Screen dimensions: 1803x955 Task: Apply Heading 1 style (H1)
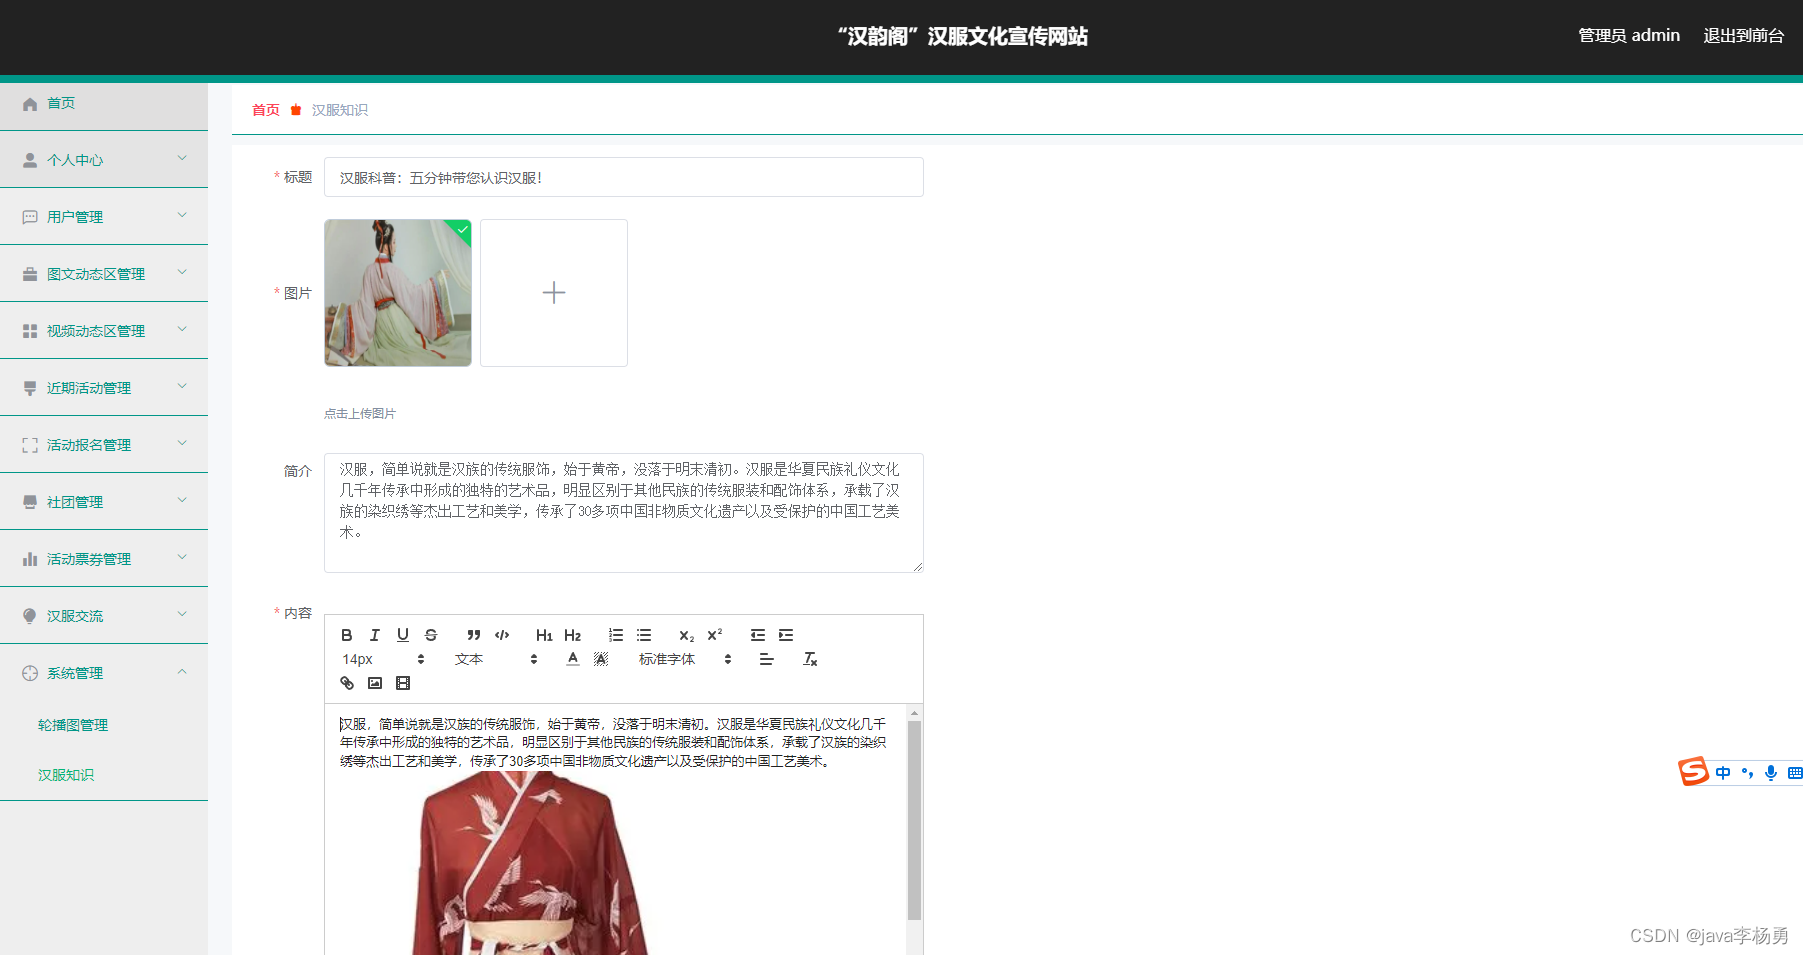tap(544, 635)
